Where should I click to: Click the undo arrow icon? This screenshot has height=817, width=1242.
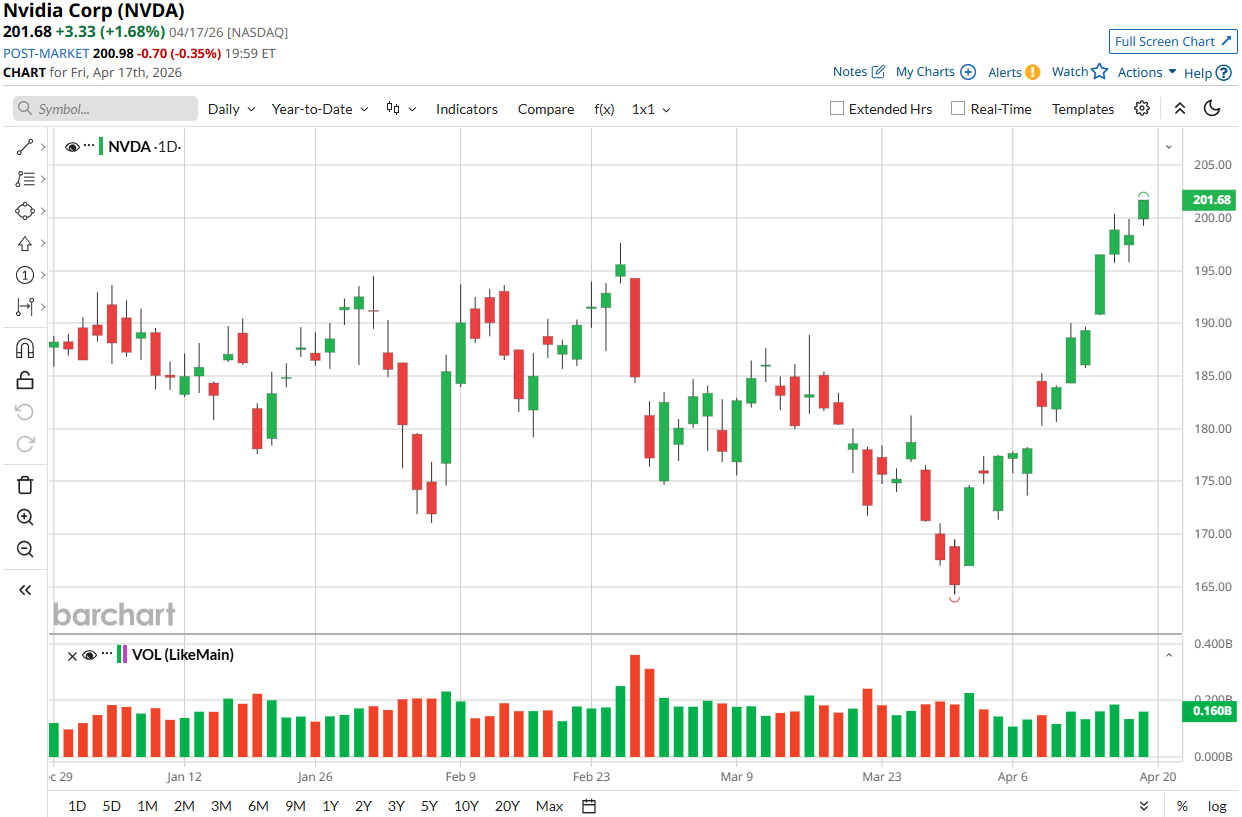[x=25, y=412]
